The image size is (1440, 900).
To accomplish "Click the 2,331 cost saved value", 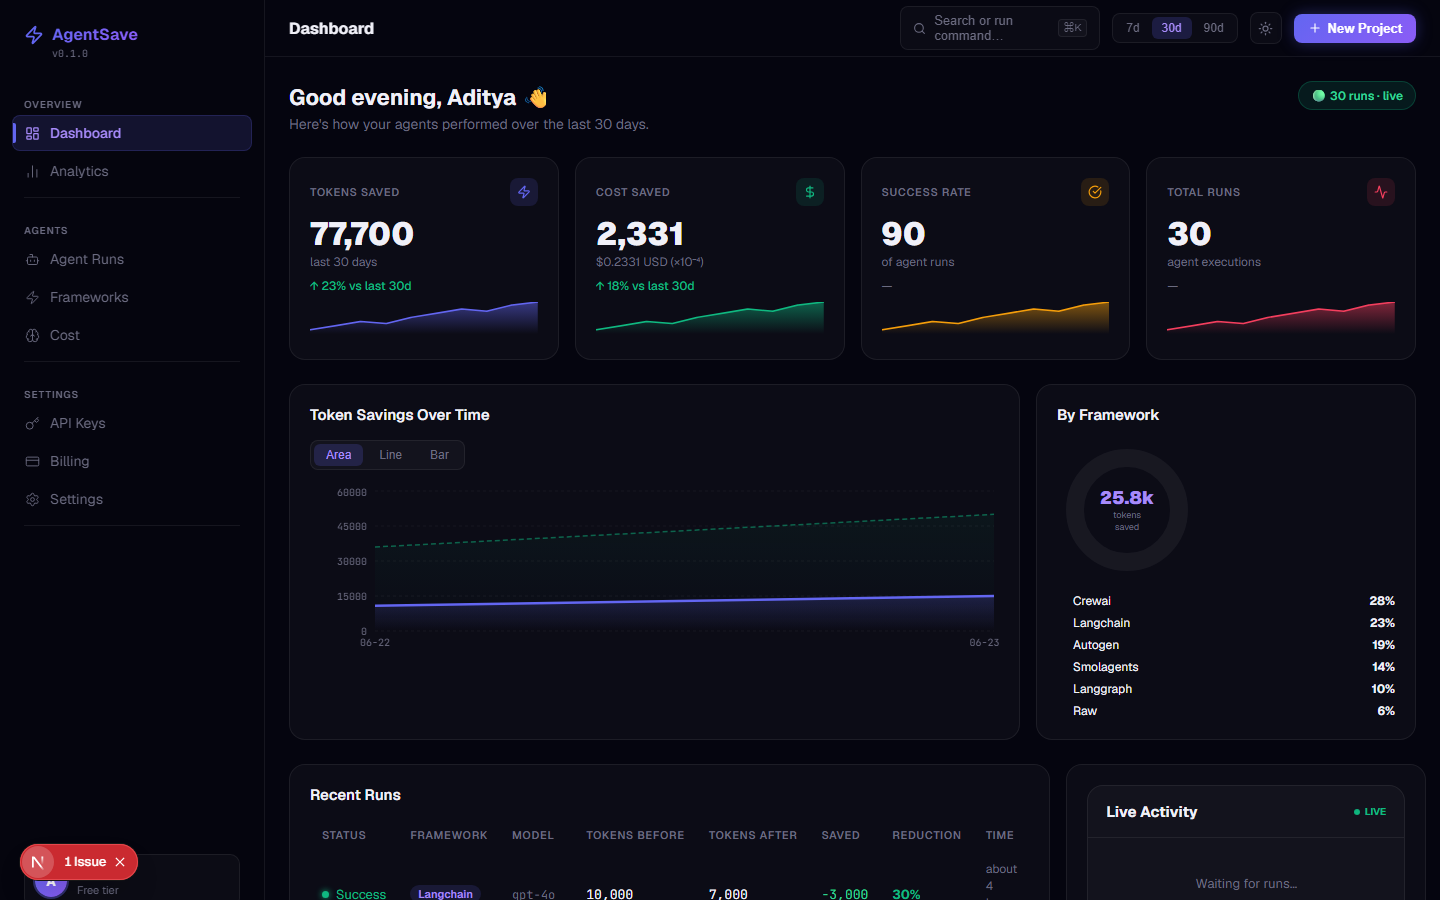I will click(640, 234).
